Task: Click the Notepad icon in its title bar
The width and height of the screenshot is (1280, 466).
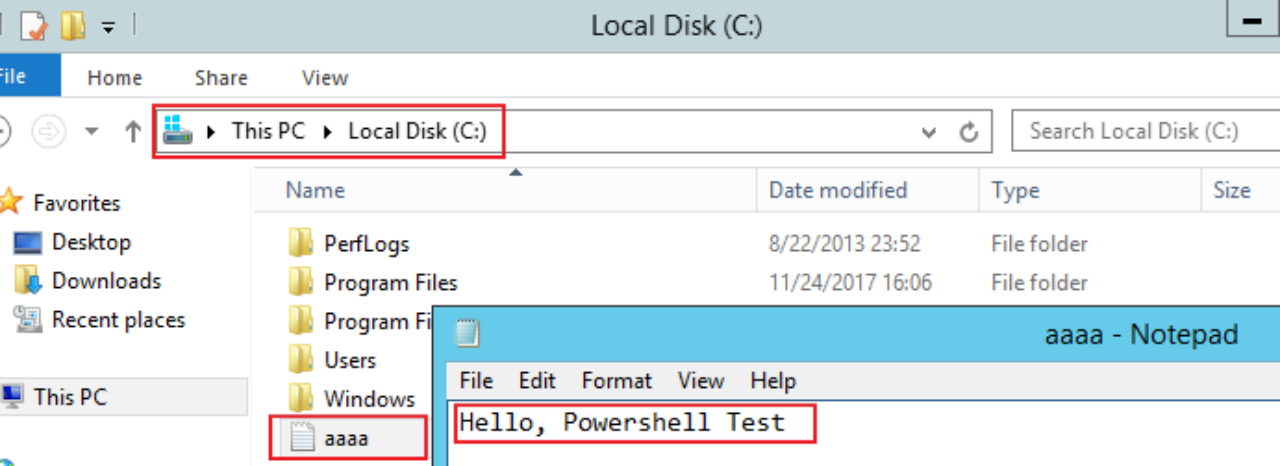Action: (x=467, y=334)
